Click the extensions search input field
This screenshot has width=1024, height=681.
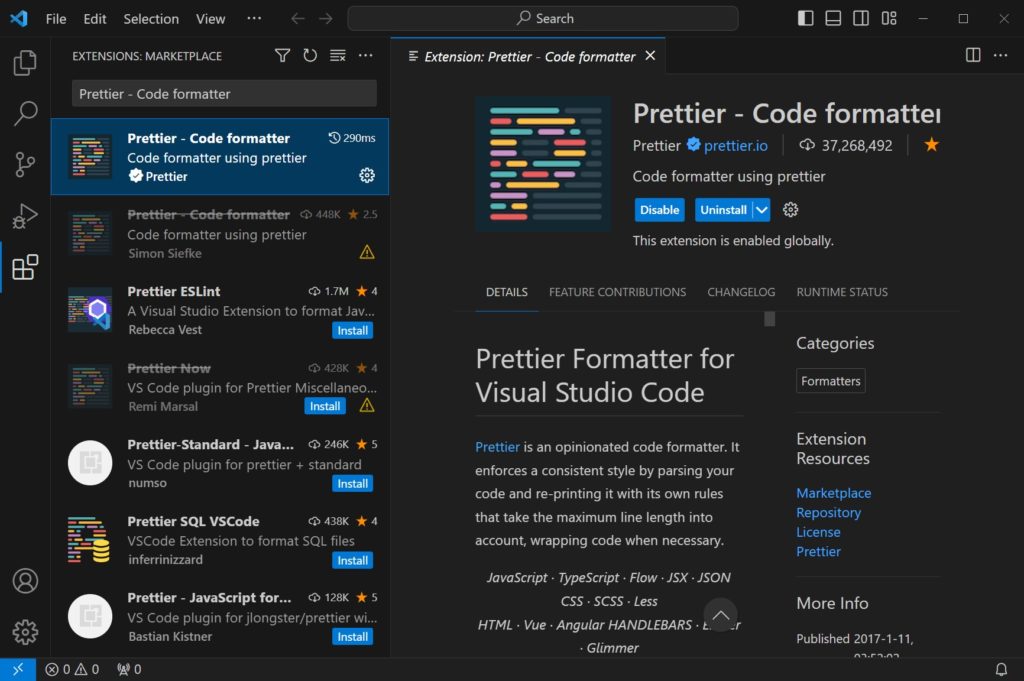(224, 93)
